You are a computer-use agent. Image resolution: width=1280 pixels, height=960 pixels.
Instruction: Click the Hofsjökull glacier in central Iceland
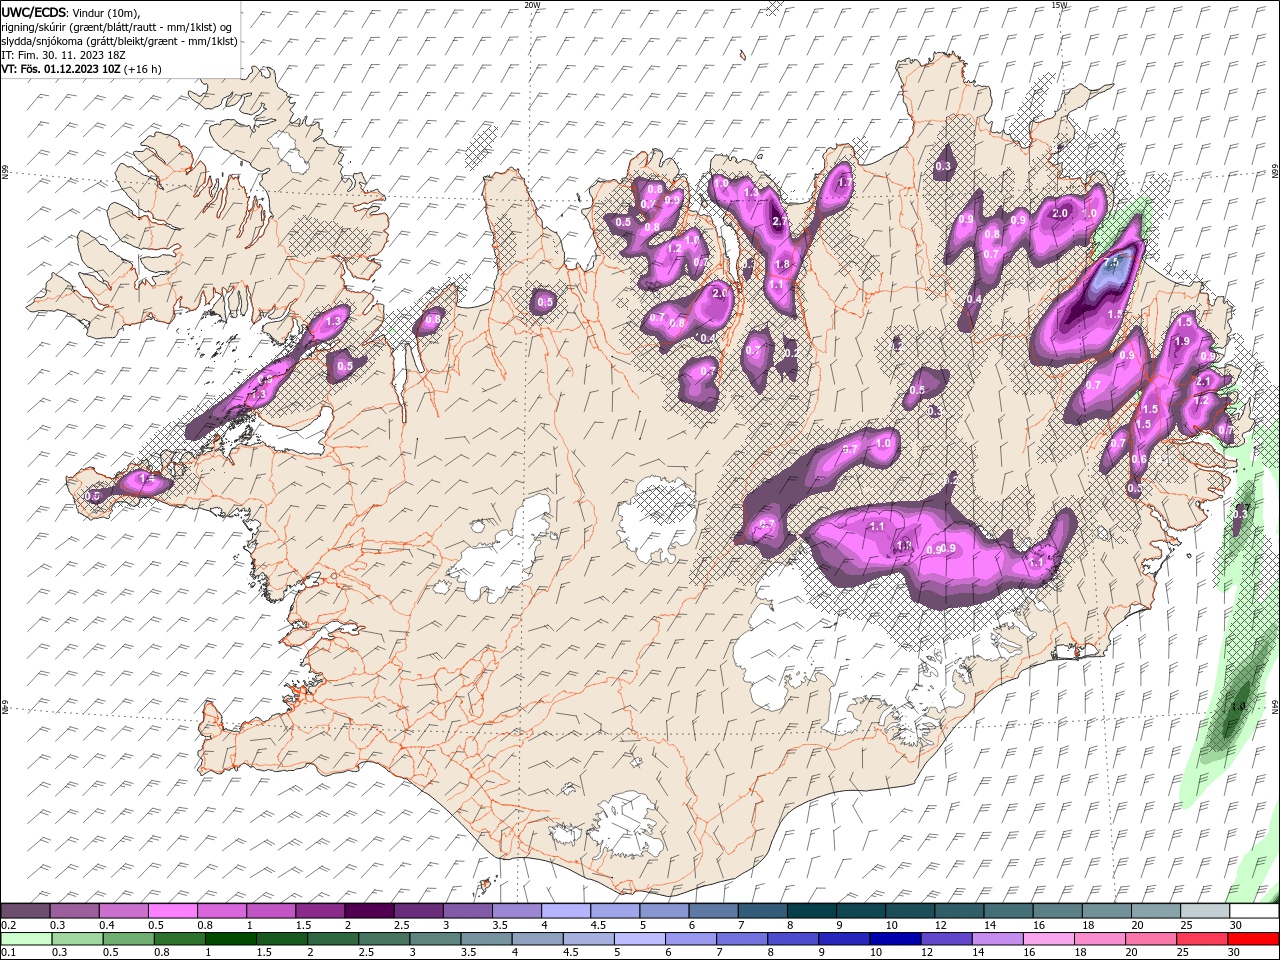point(656,518)
